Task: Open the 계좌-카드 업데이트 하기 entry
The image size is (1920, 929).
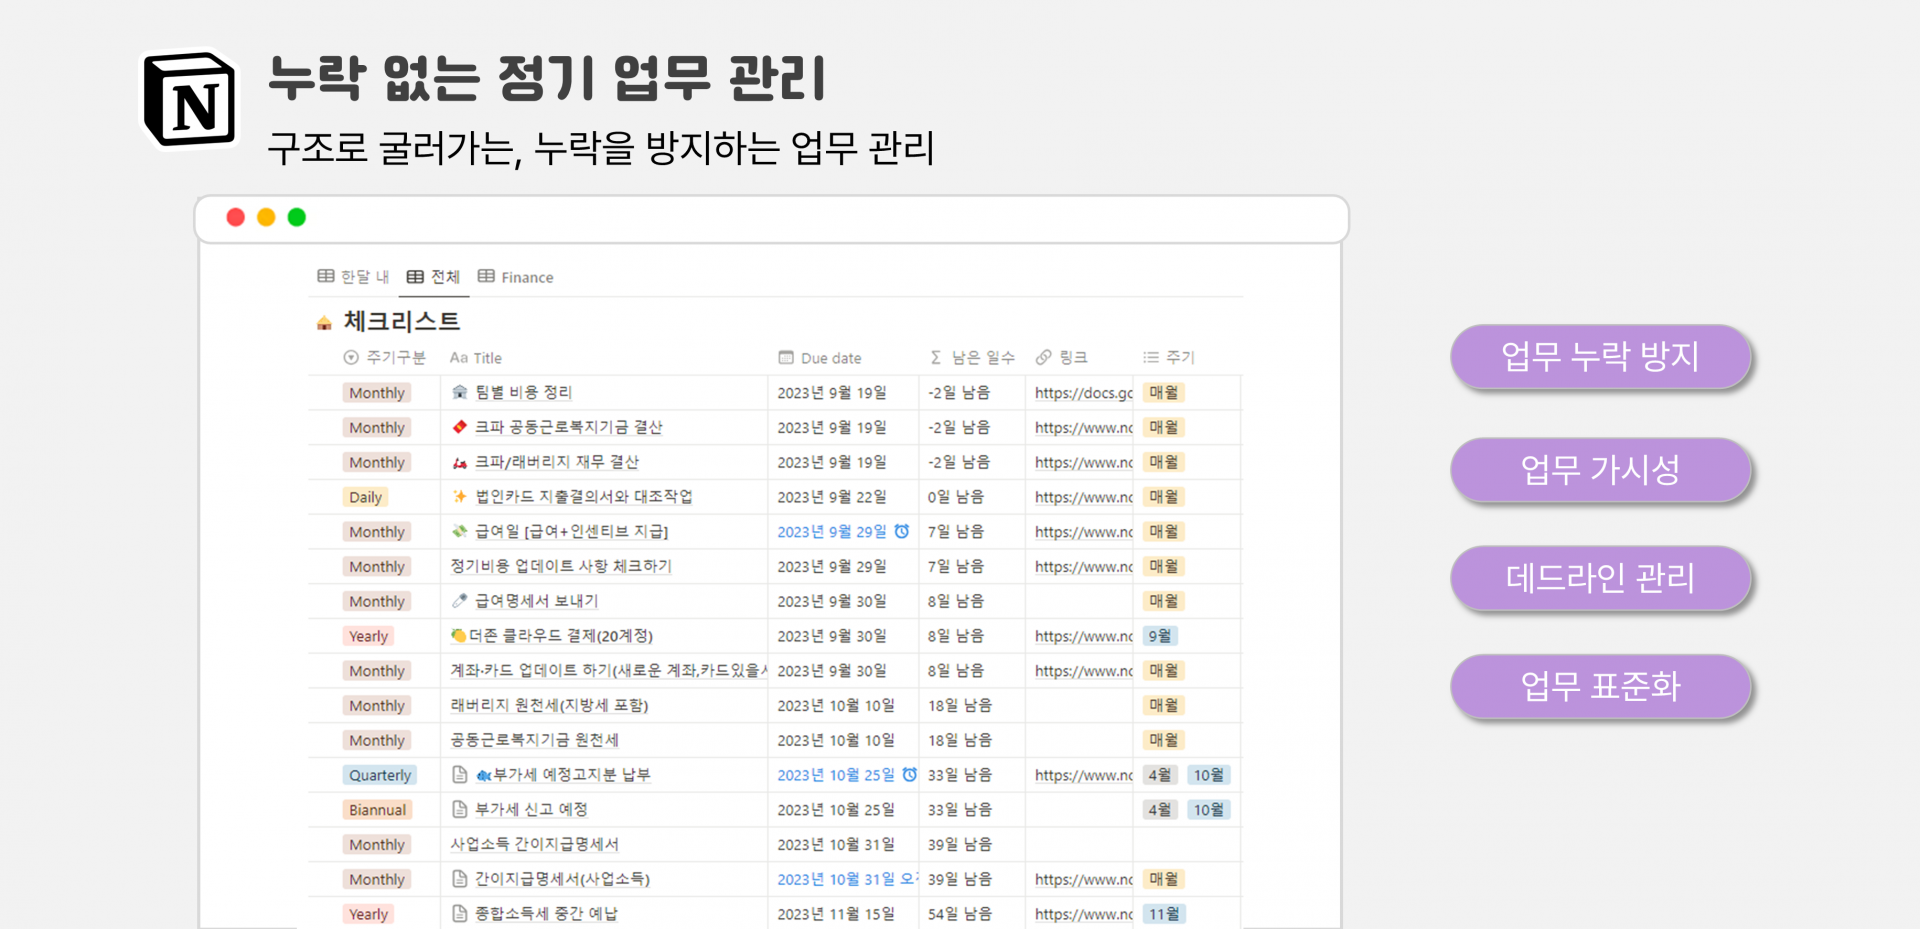Action: tap(608, 670)
